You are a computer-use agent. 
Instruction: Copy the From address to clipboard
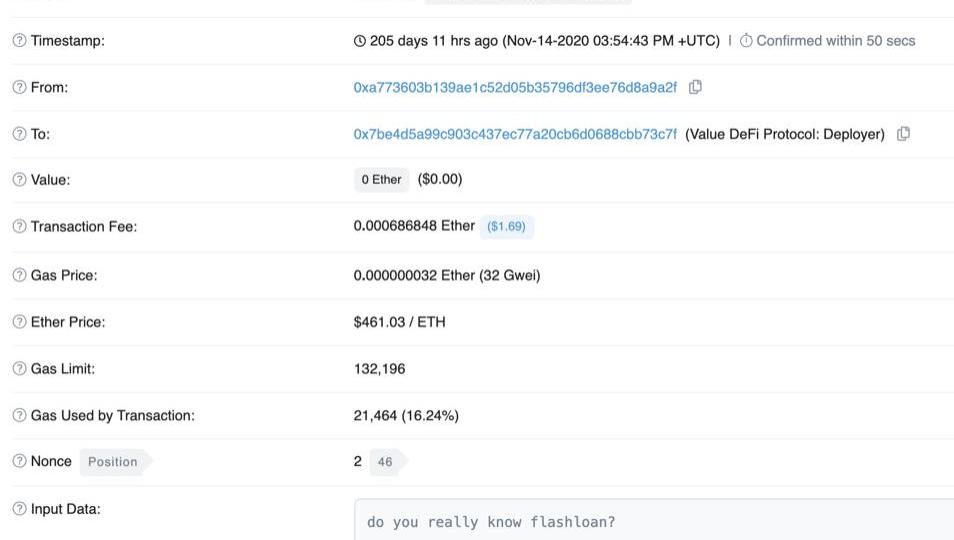point(695,87)
